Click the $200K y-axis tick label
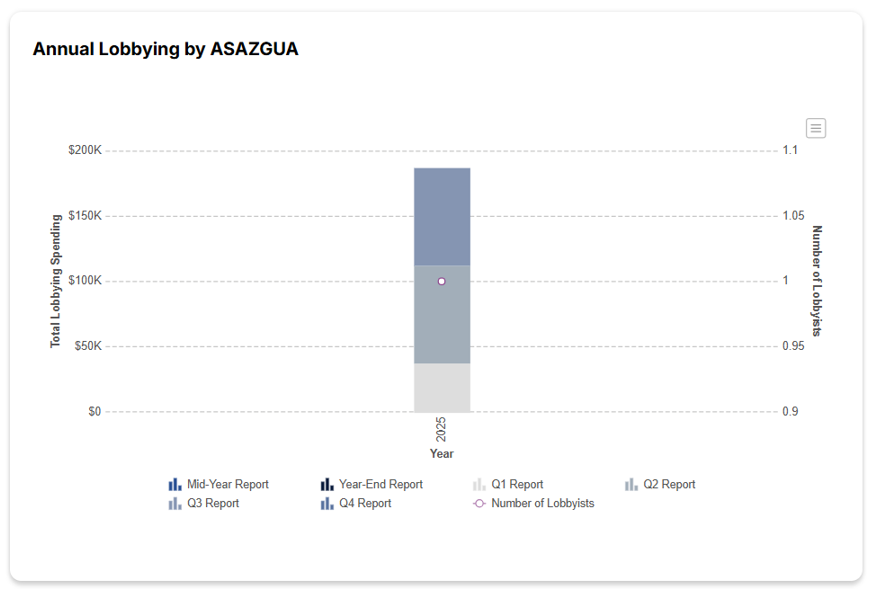Screen dimensions: 874x592 click(x=84, y=150)
